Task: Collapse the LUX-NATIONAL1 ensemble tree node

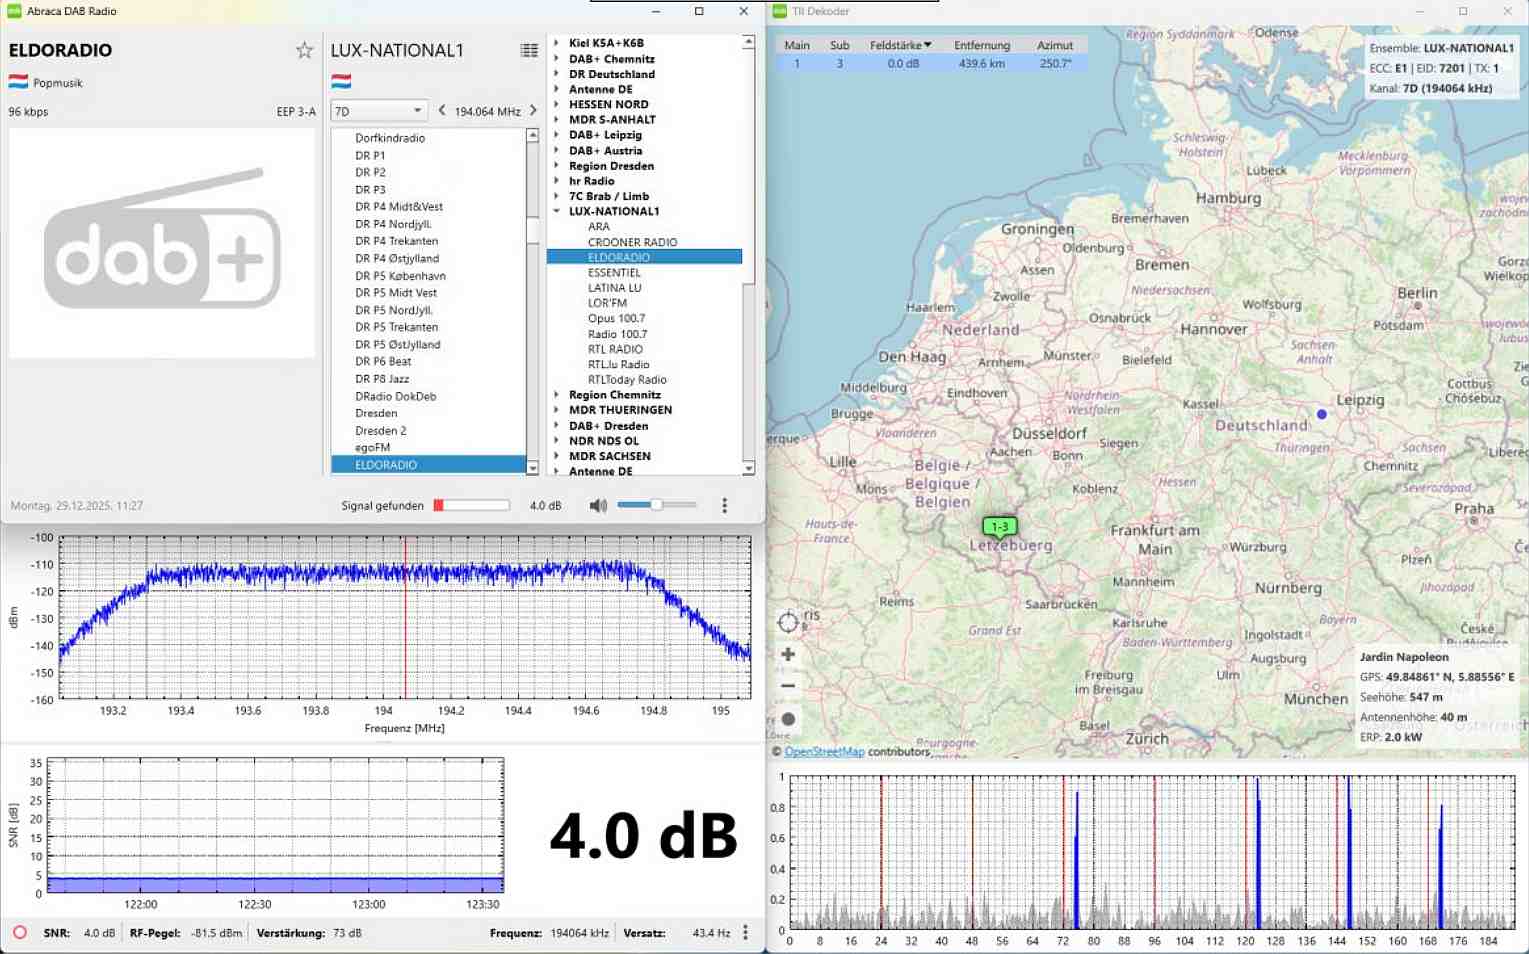Action: pyautogui.click(x=557, y=212)
